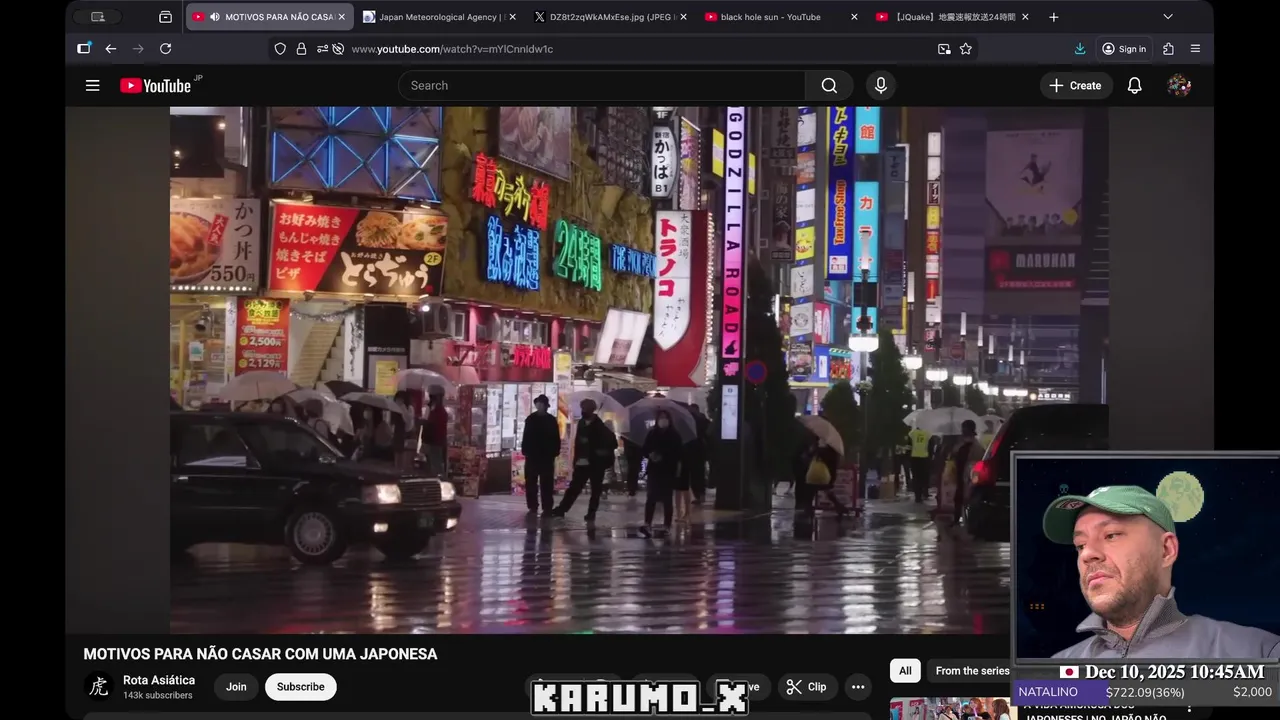Click the tracking protection shield icon

coord(280,49)
